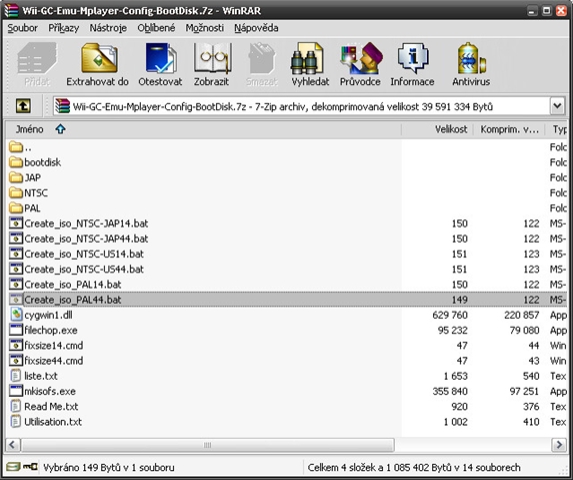
Task: Click size value 629 760
Action: pos(450,315)
